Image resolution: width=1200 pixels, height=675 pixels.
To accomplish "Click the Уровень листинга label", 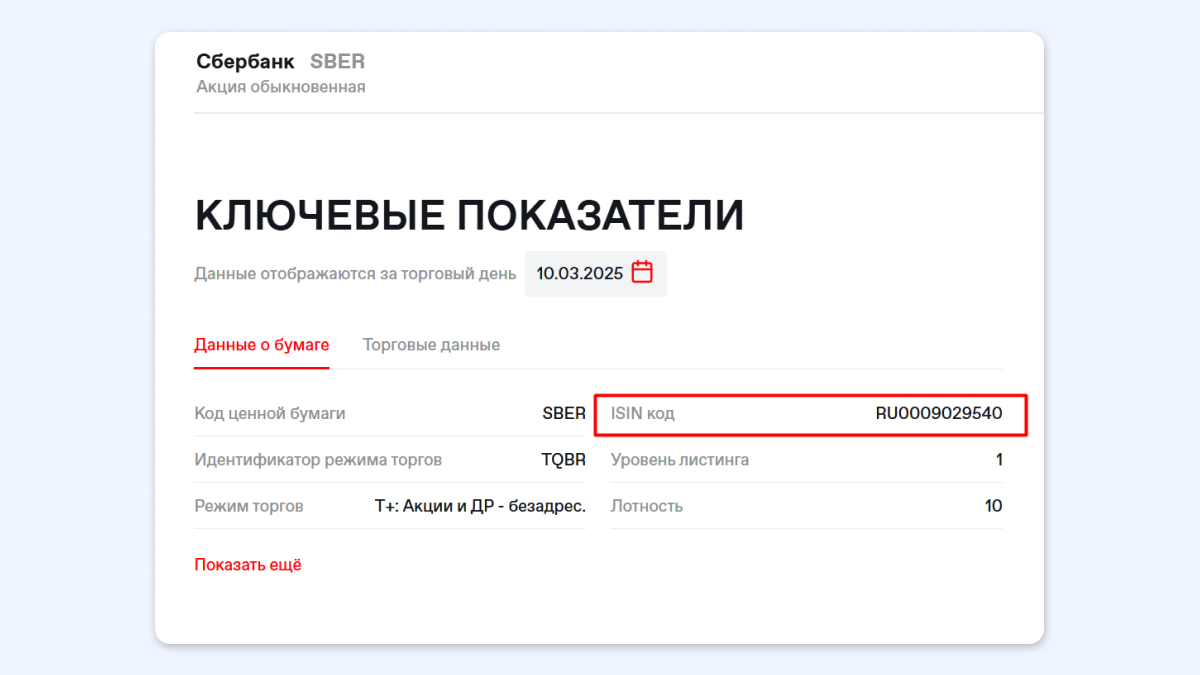I will tap(680, 460).
